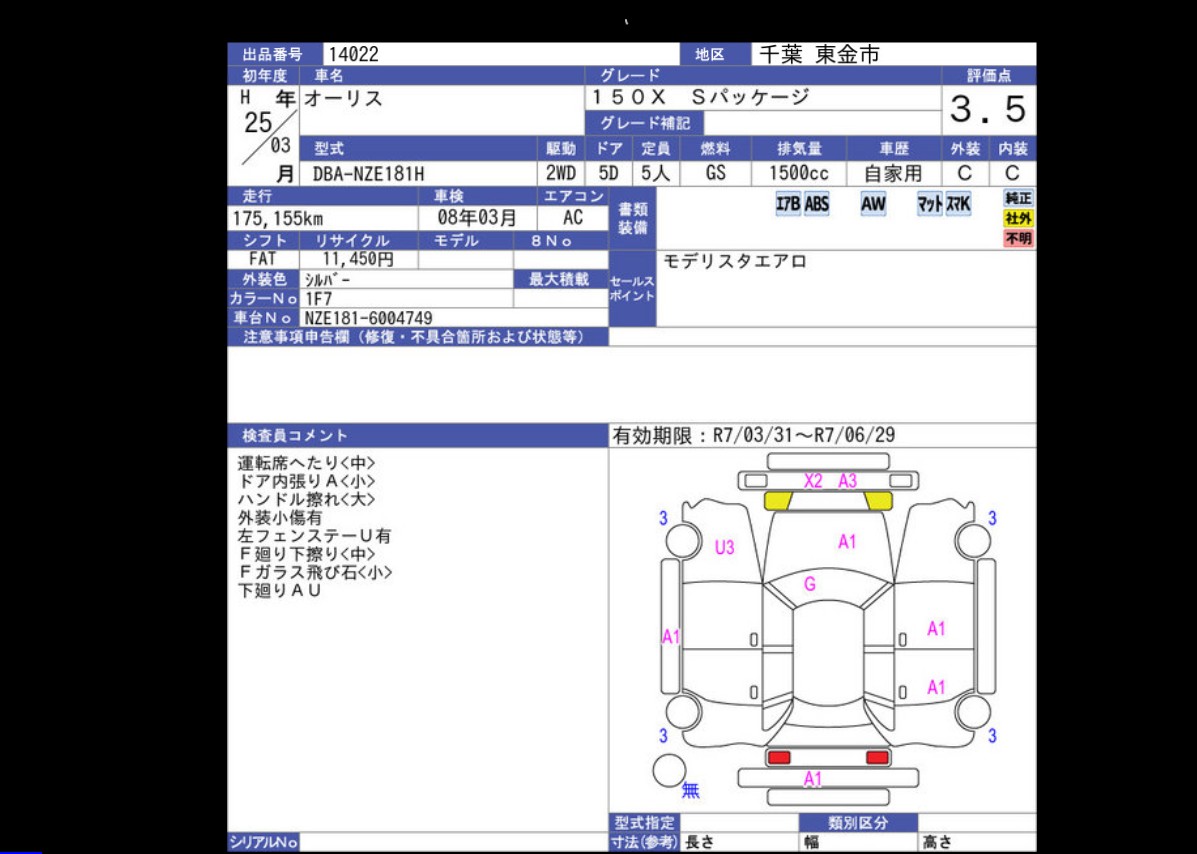Image resolution: width=1197 pixels, height=854 pixels.
Task: Select the U3 dent mark on fender
Action: pyautogui.click(x=724, y=547)
